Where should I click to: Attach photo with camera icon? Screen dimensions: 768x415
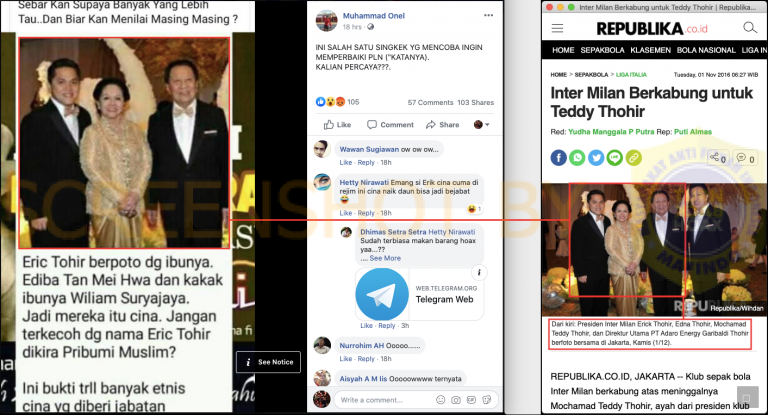456,400
